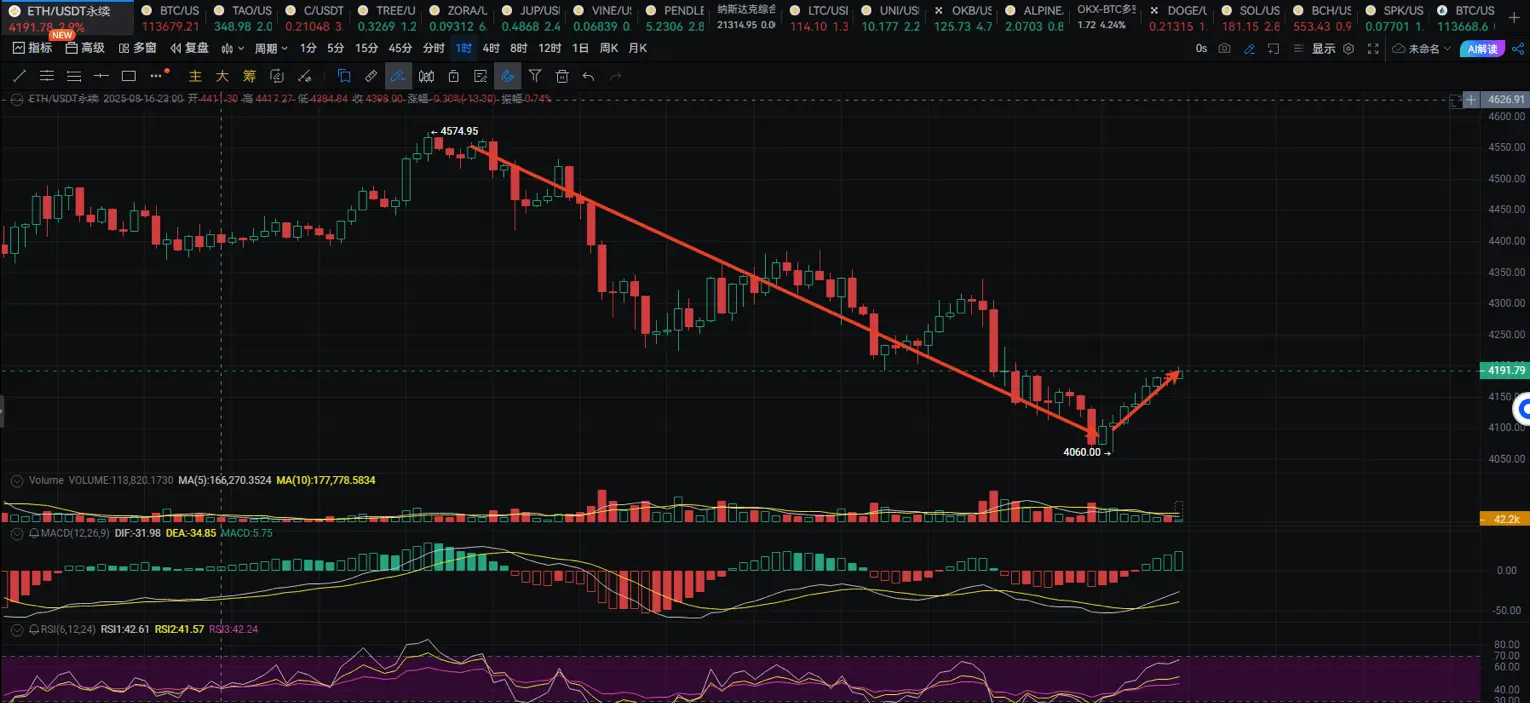Image resolution: width=1530 pixels, height=703 pixels.
Task: Click the 4191.79 current price label
Action: (x=1505, y=370)
